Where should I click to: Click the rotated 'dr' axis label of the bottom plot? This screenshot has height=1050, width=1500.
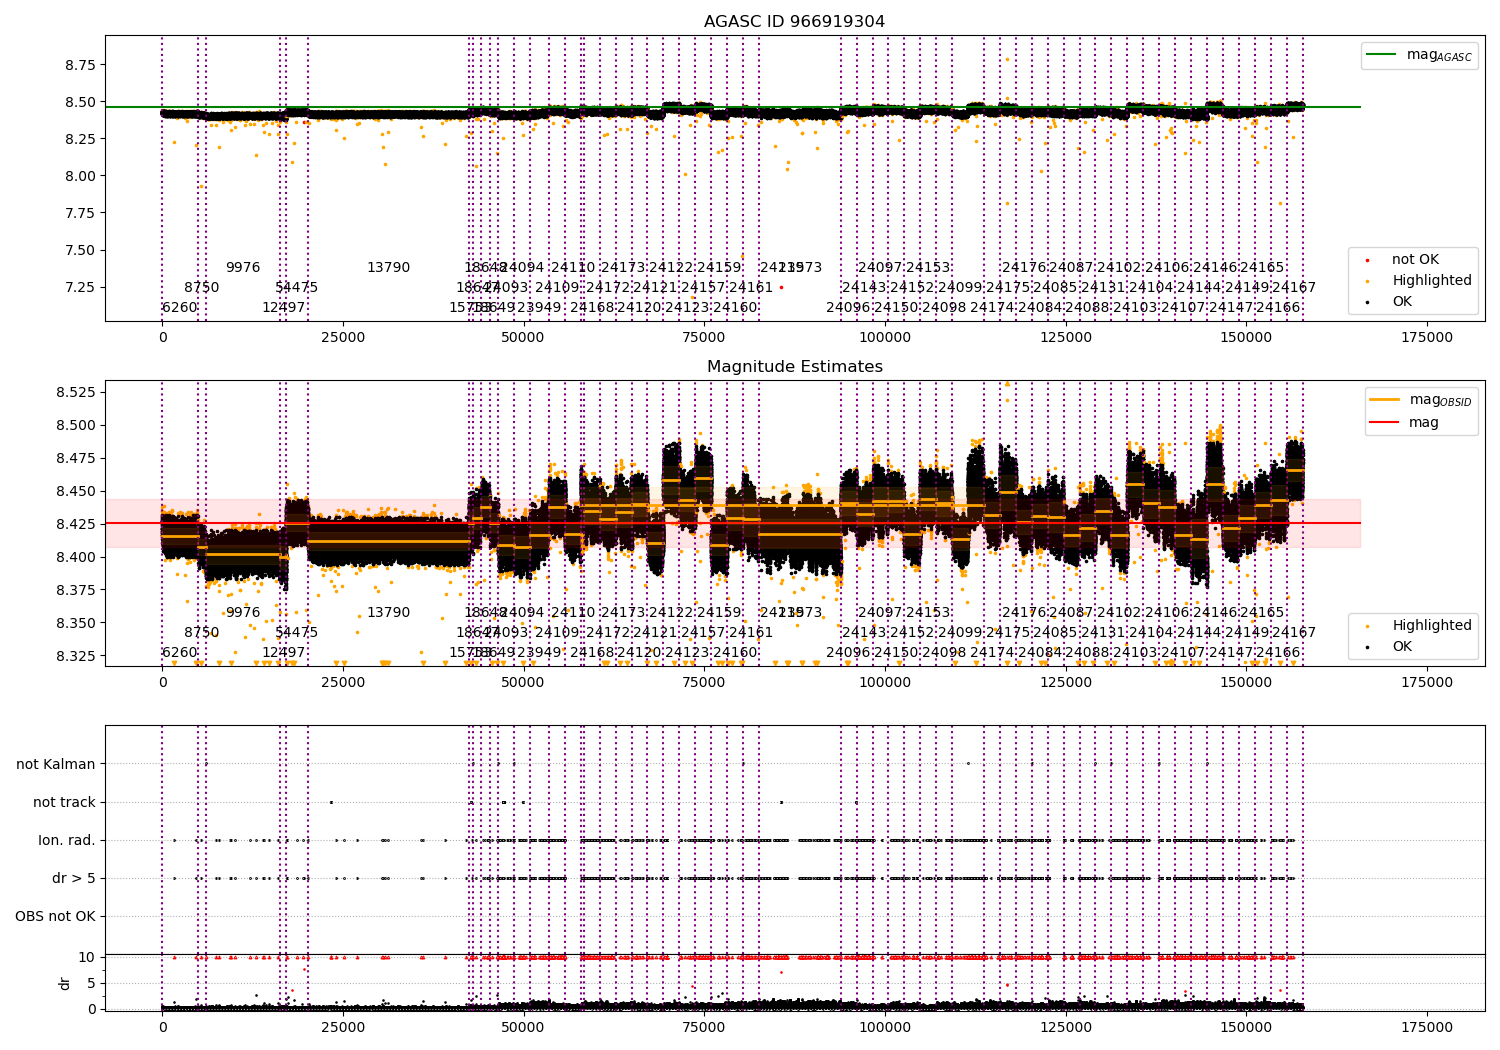(x=65, y=983)
